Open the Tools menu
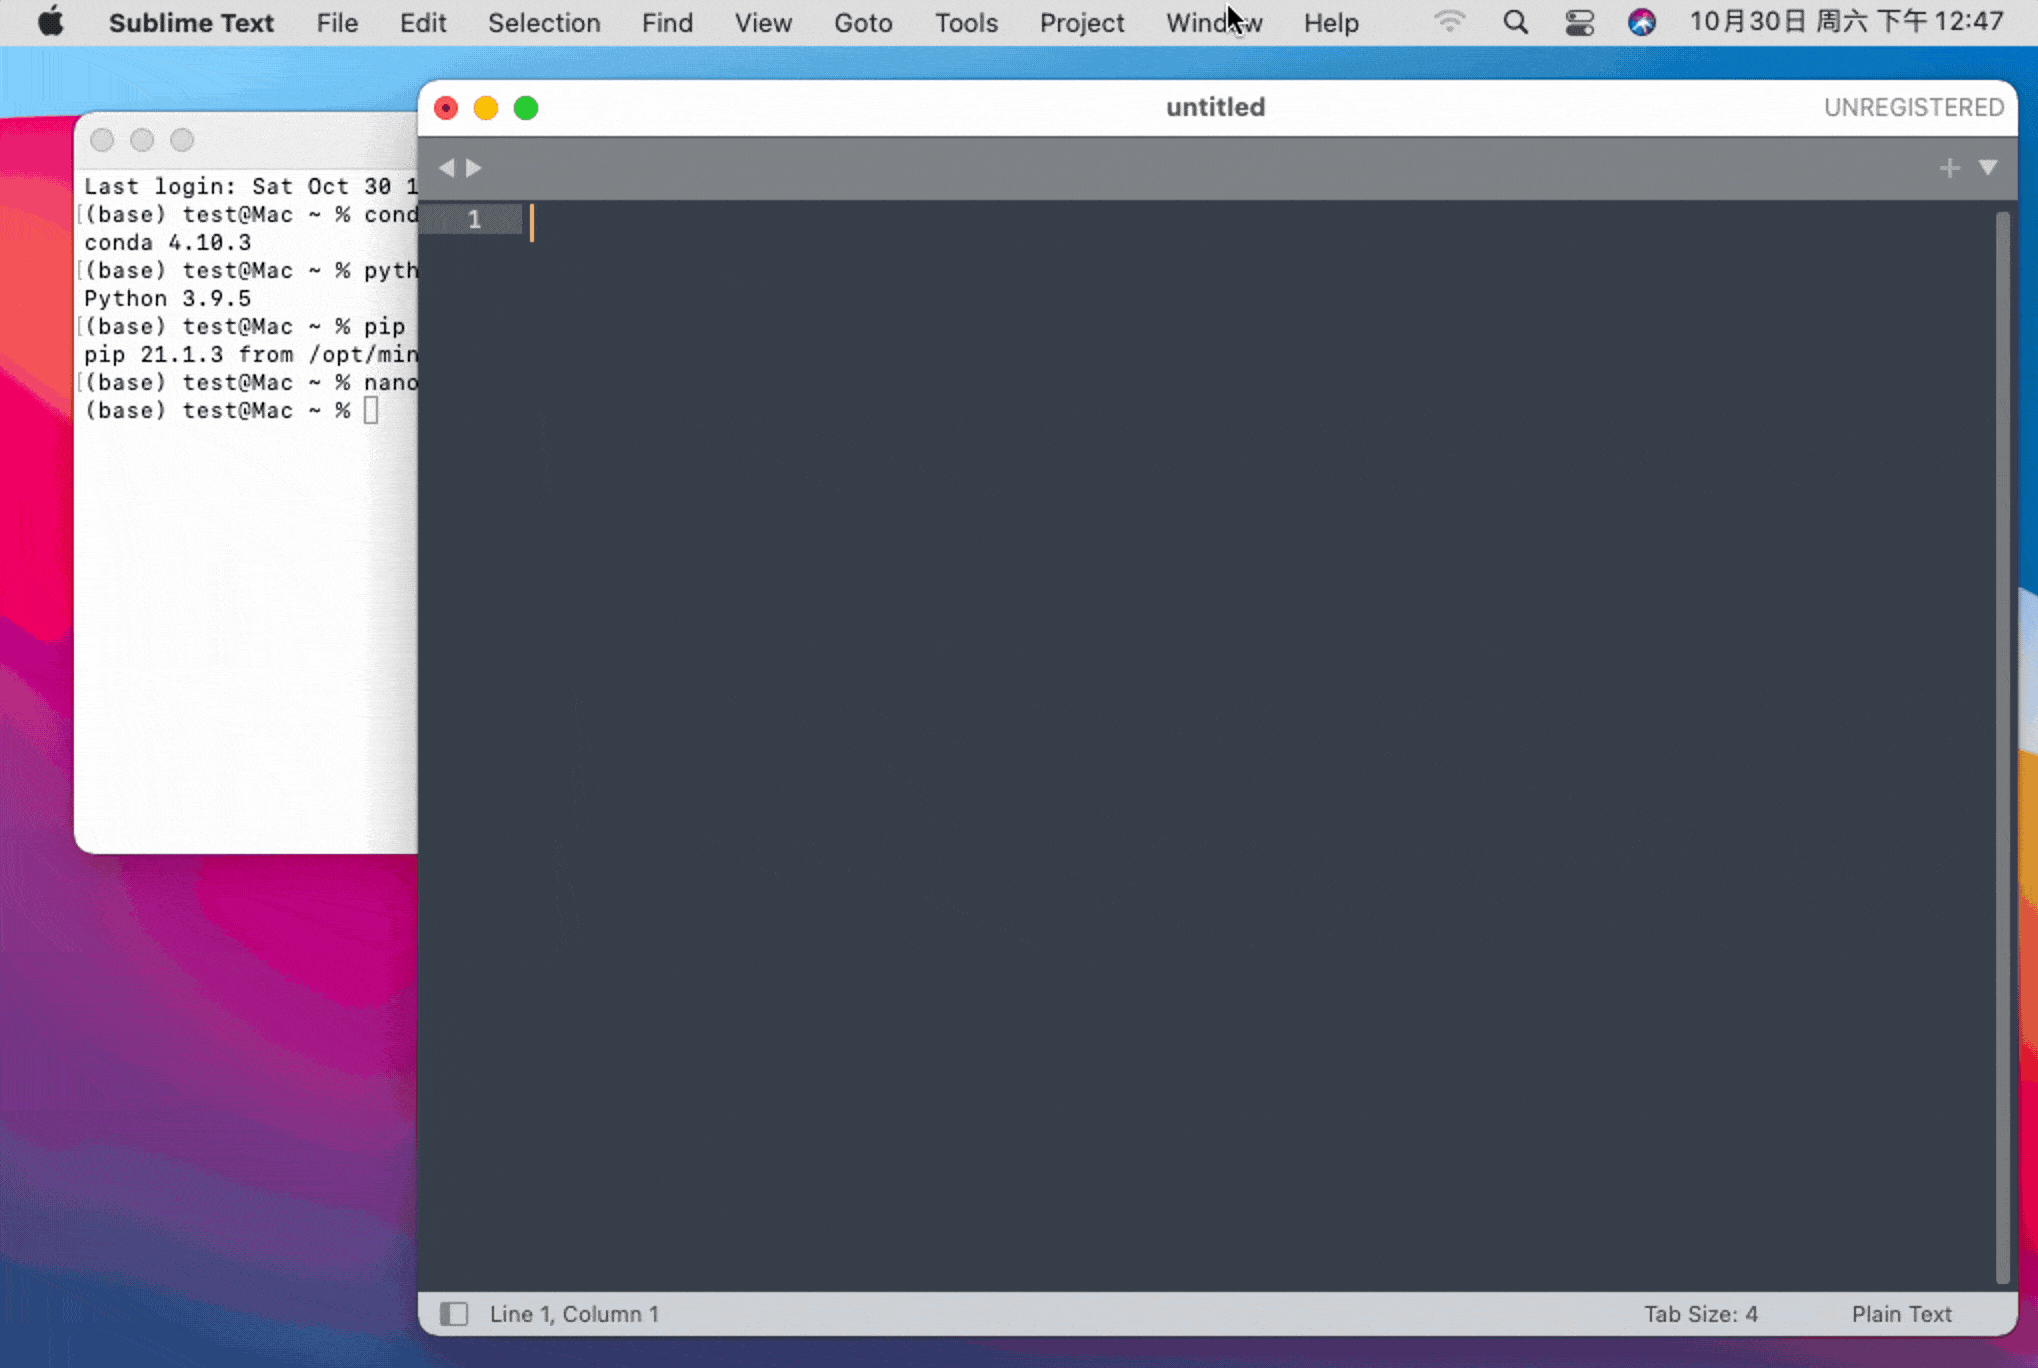Screen dimensions: 2038x1368 (x=965, y=22)
